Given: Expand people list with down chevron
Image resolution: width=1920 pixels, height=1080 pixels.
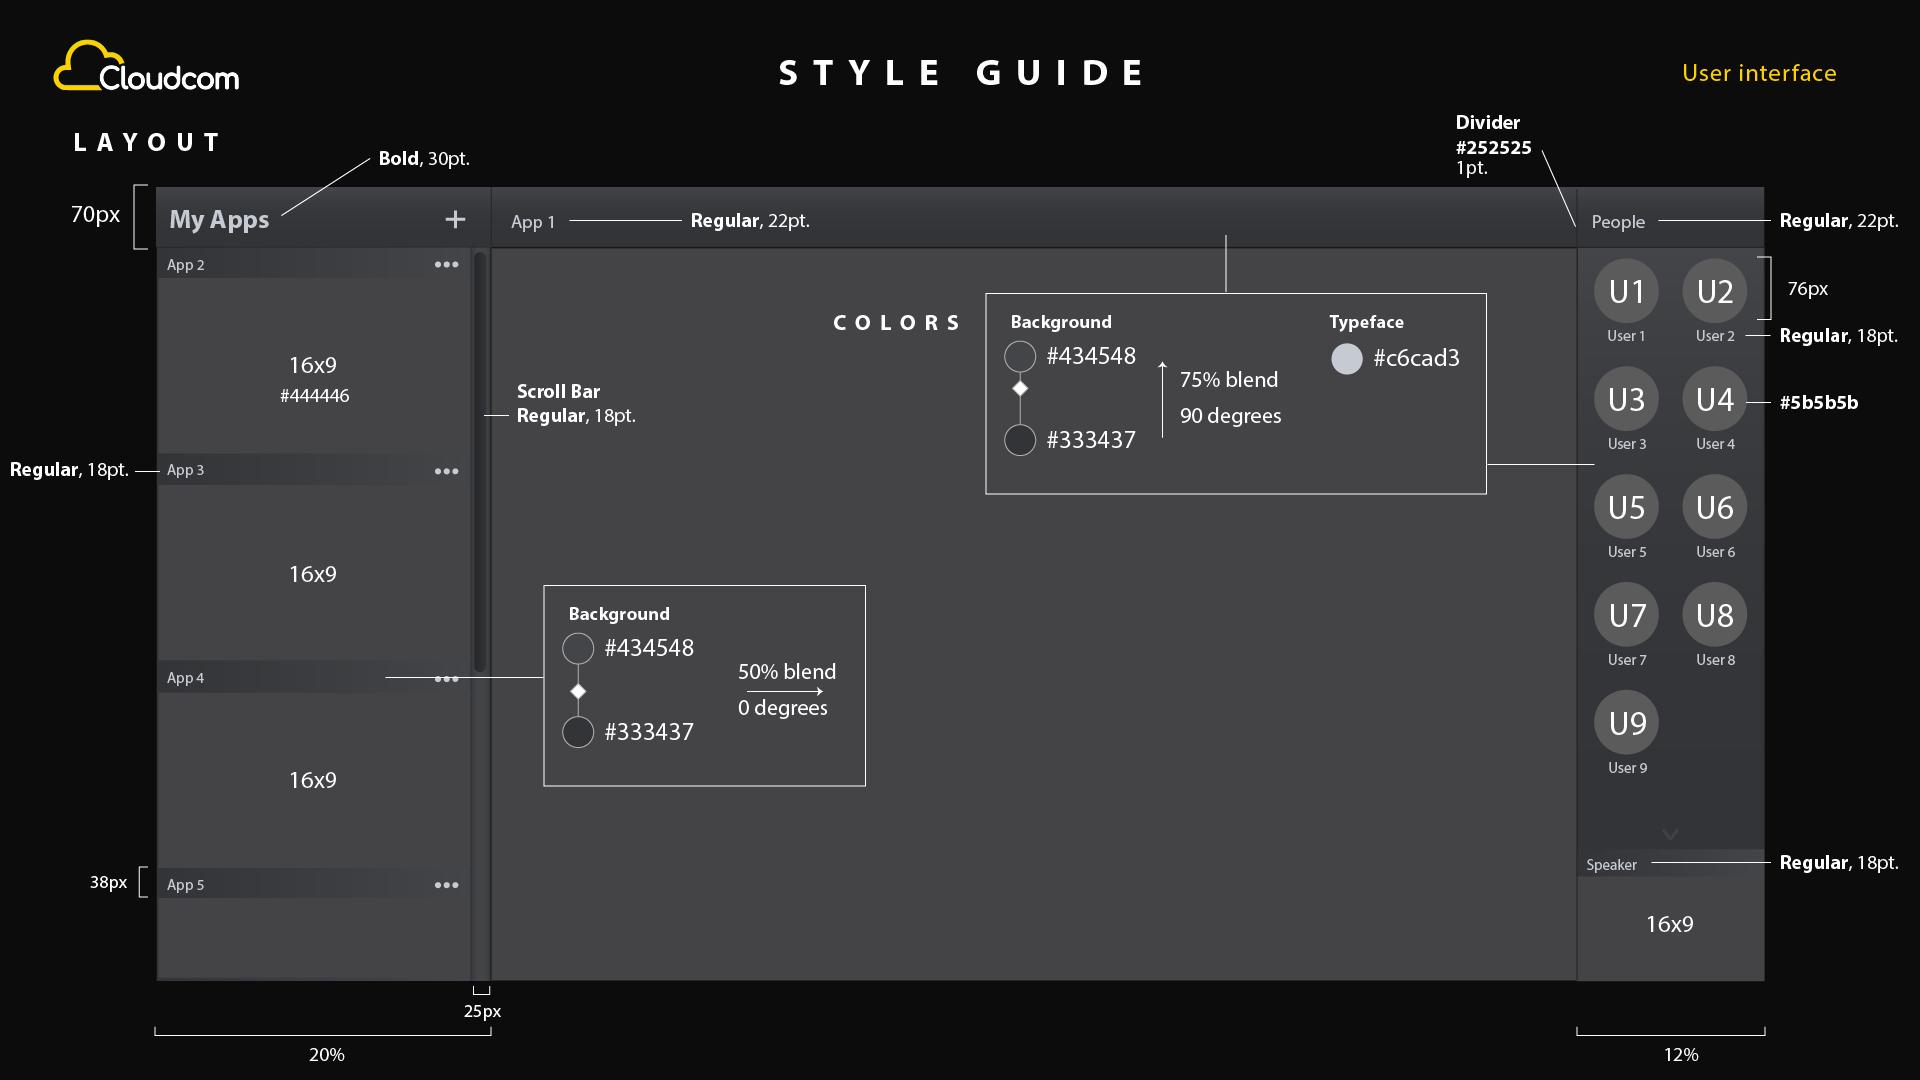Looking at the screenshot, I should coord(1670,834).
